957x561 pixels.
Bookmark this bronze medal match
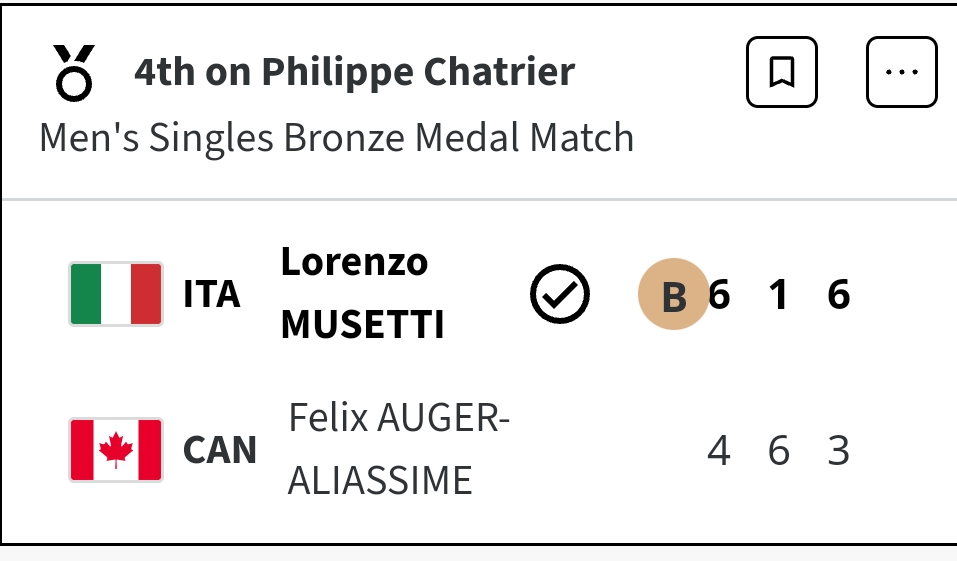[x=781, y=72]
